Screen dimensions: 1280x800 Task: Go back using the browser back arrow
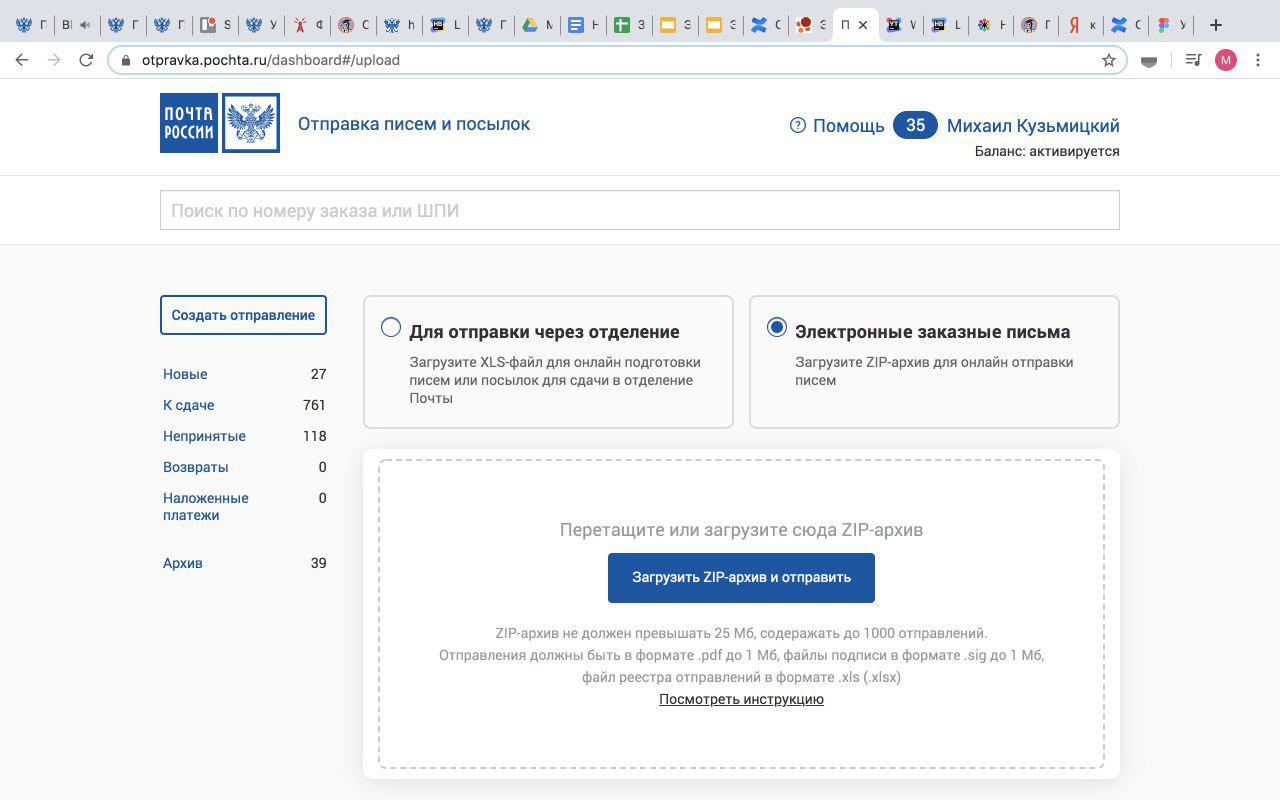(x=22, y=60)
